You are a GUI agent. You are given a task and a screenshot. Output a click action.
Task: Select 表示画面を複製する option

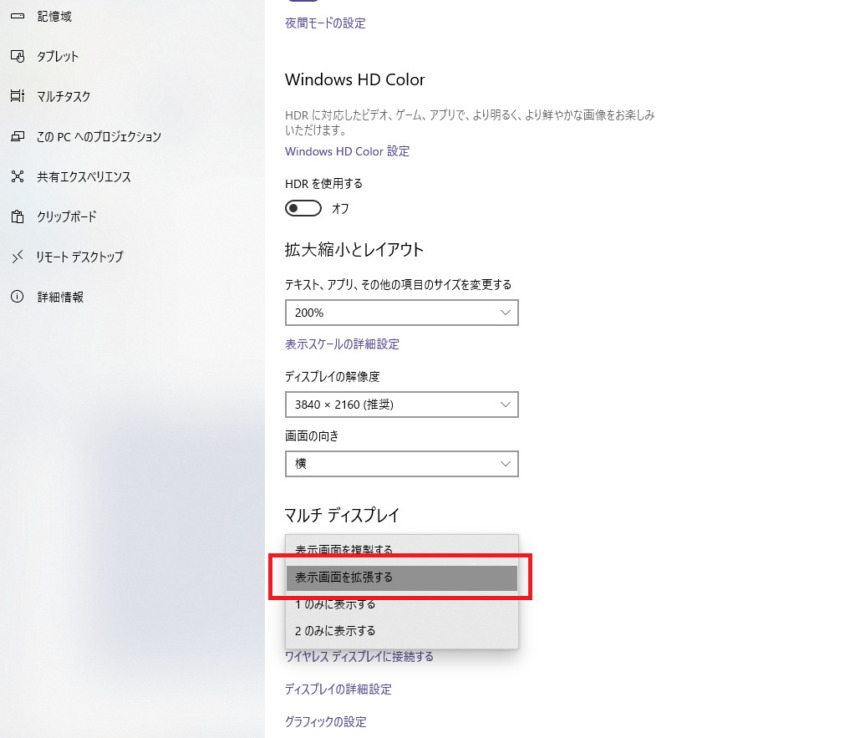tap(401, 550)
